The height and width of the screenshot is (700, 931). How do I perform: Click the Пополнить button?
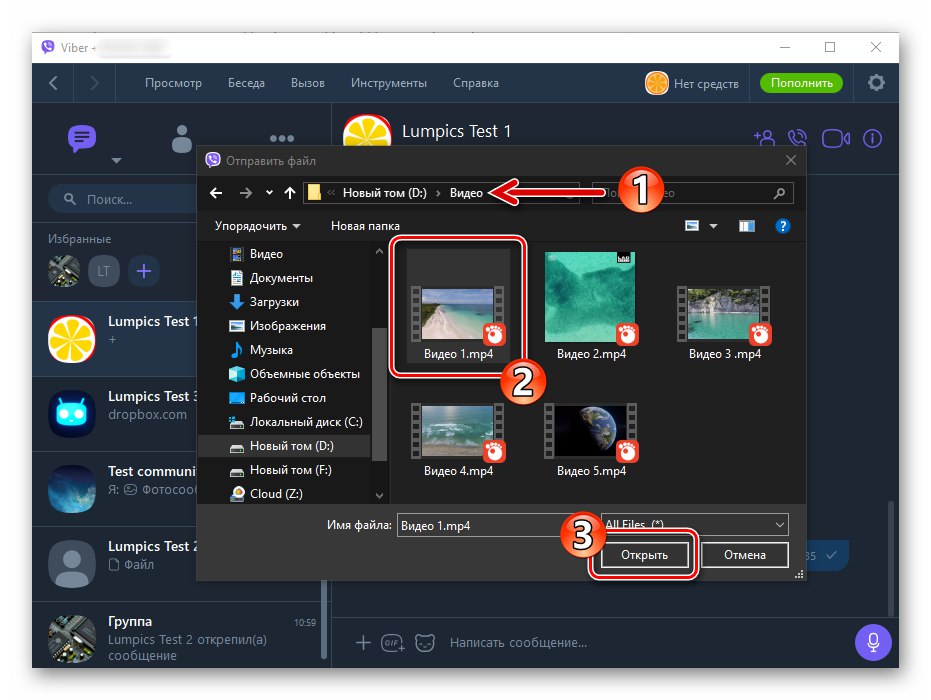801,83
